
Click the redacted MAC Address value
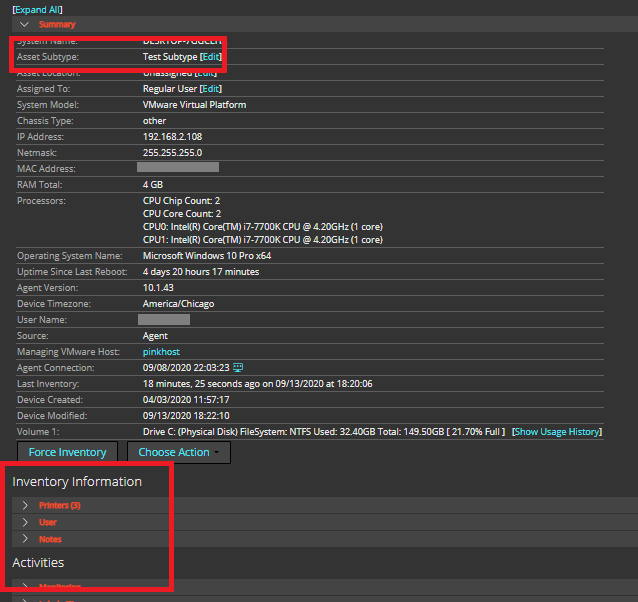[x=177, y=168]
